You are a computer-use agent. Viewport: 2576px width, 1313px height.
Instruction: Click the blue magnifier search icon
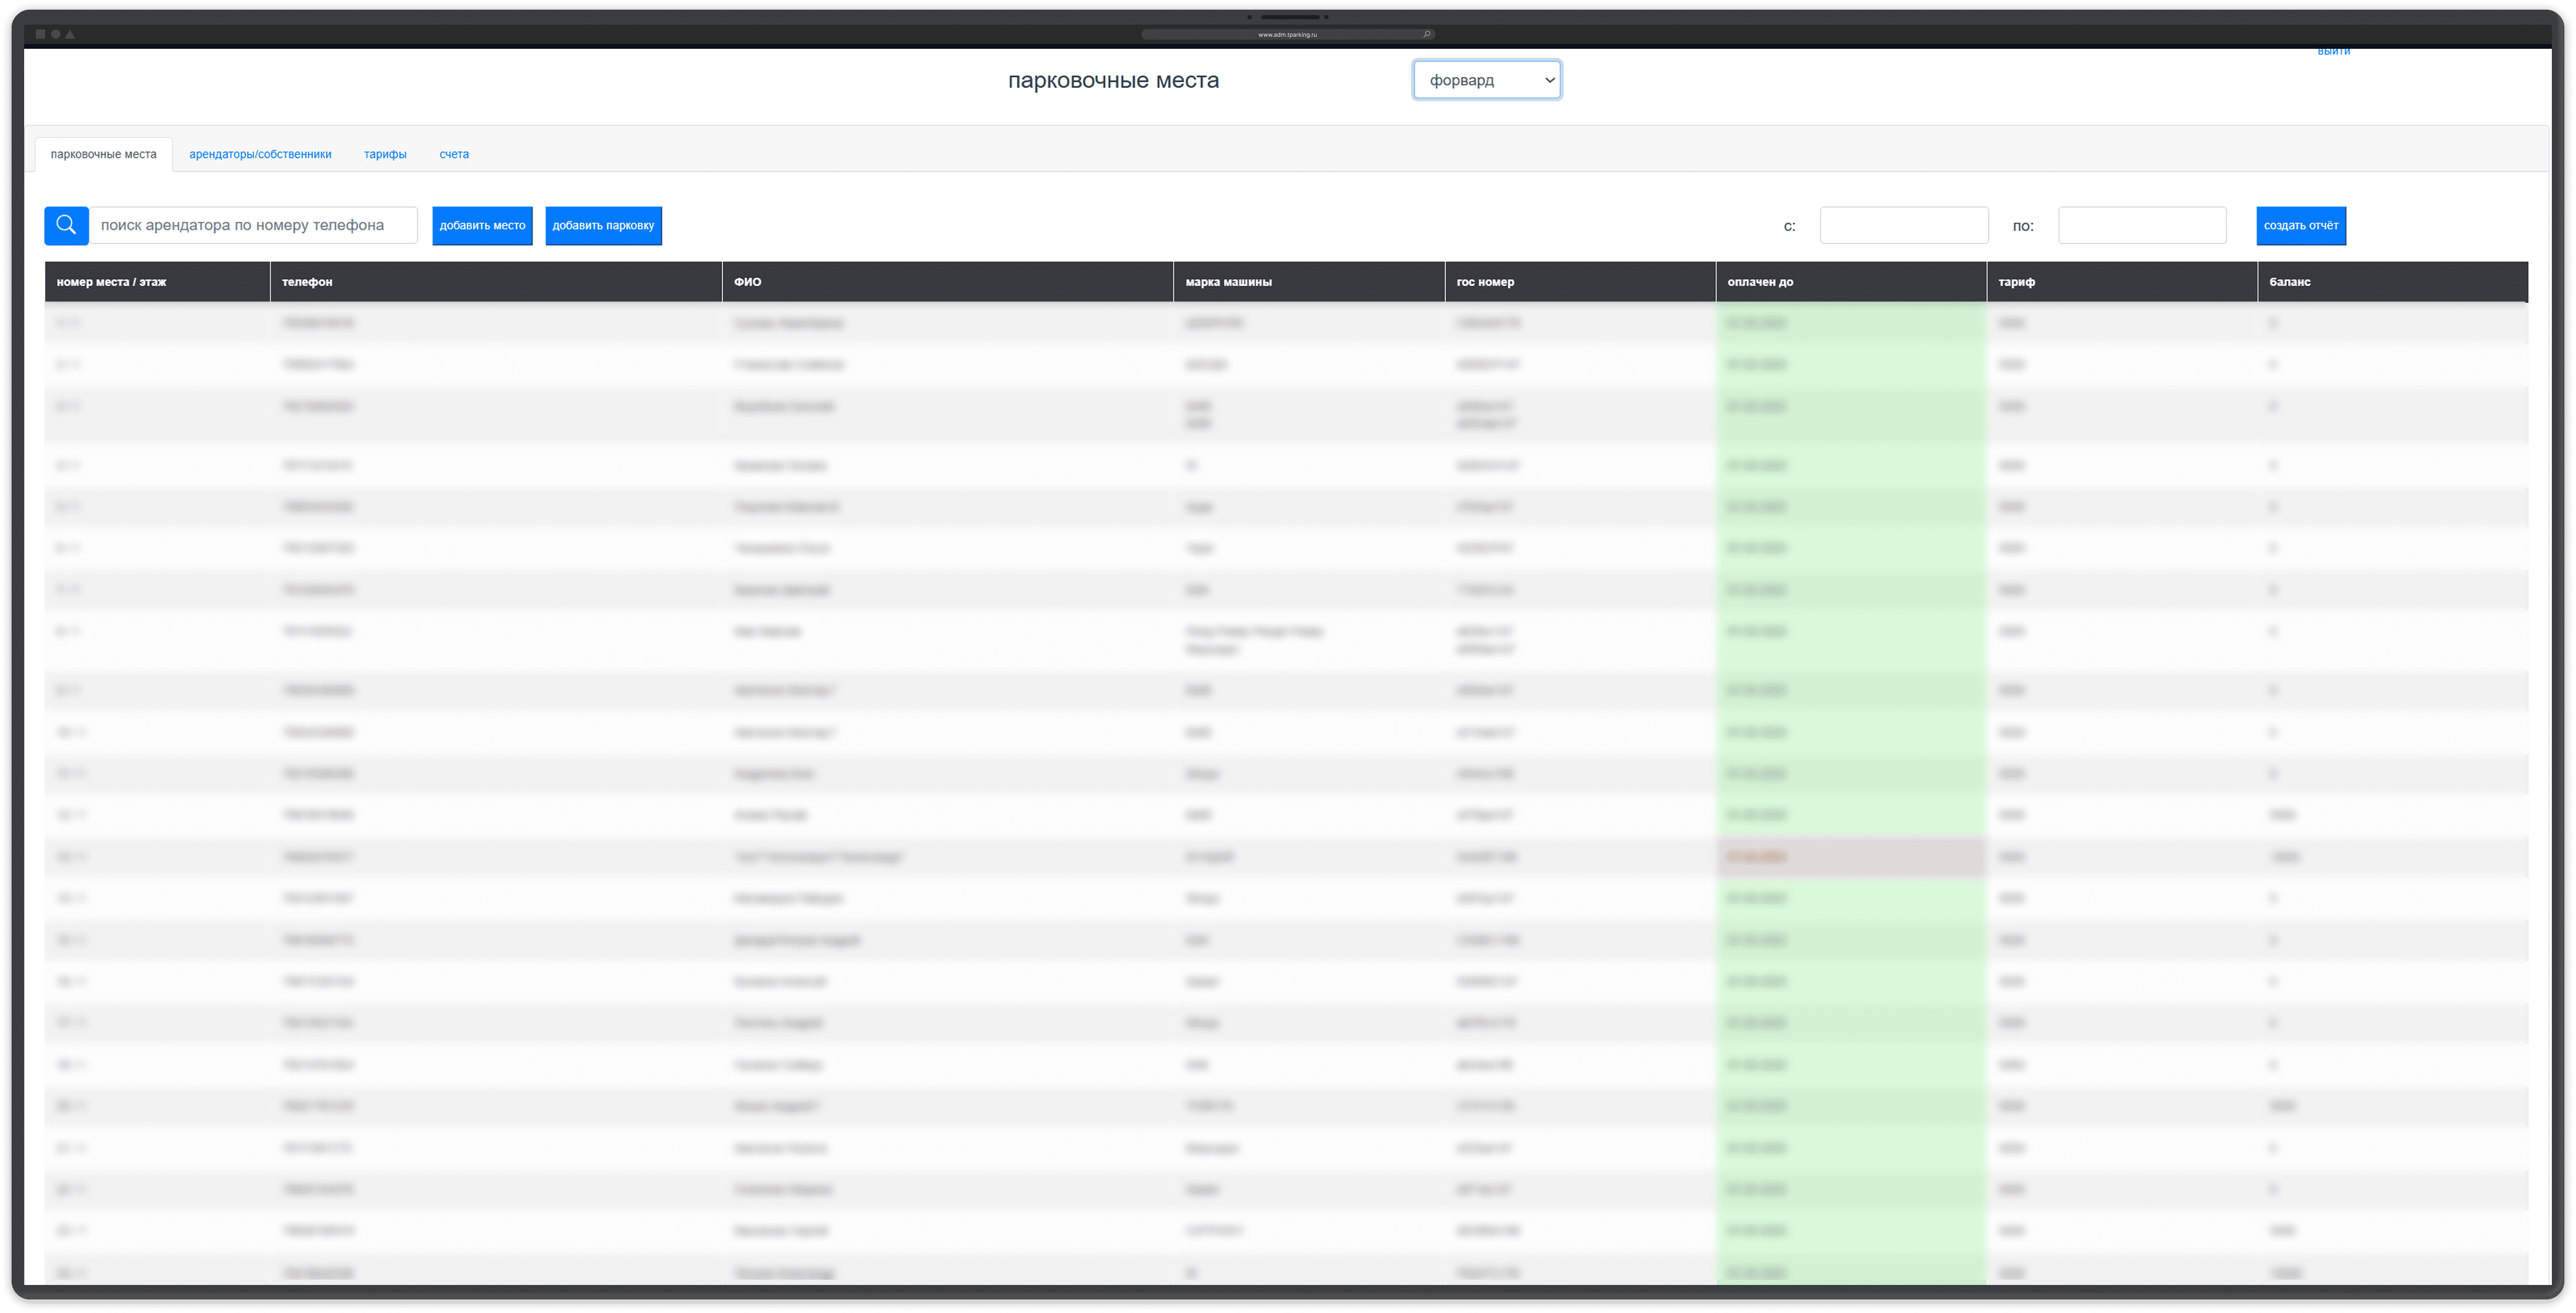tap(66, 225)
